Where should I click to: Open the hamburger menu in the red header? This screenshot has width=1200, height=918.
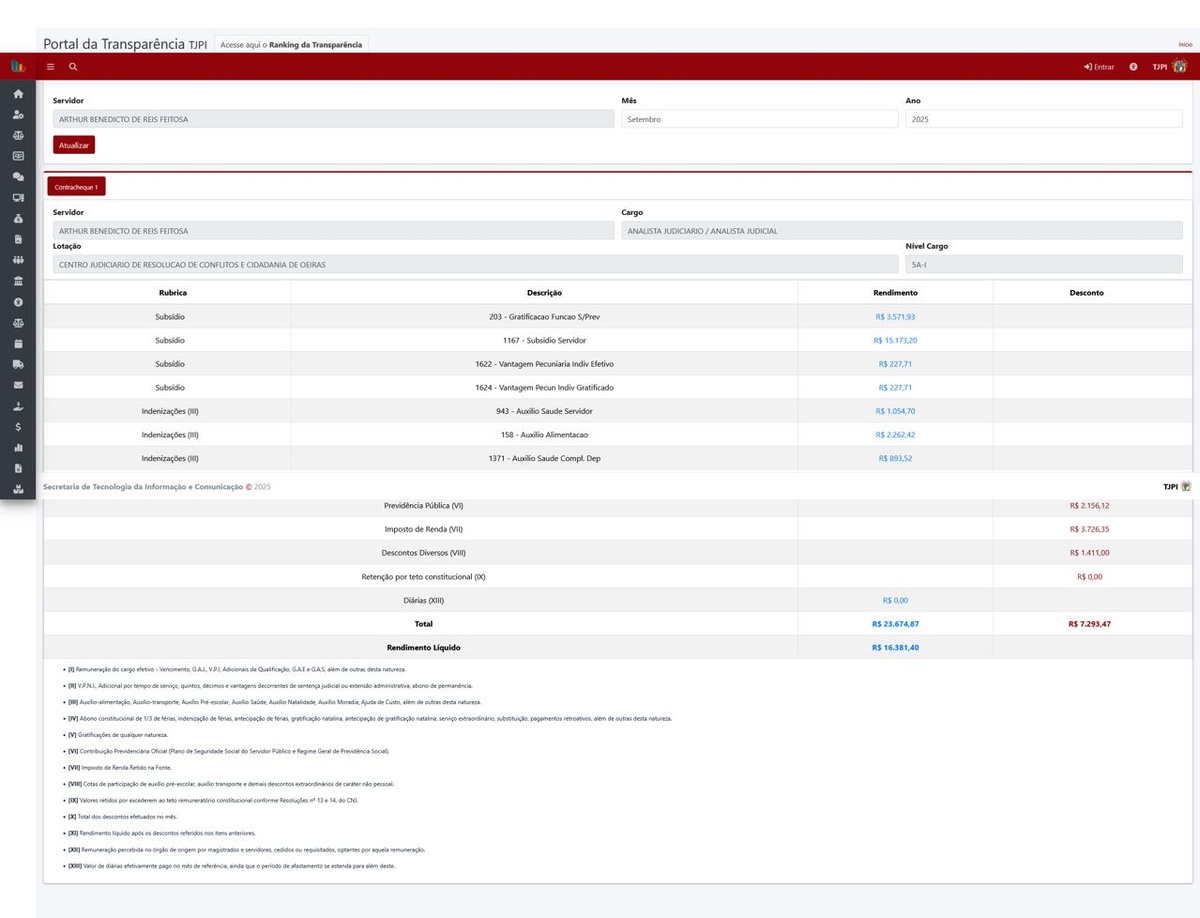point(51,67)
